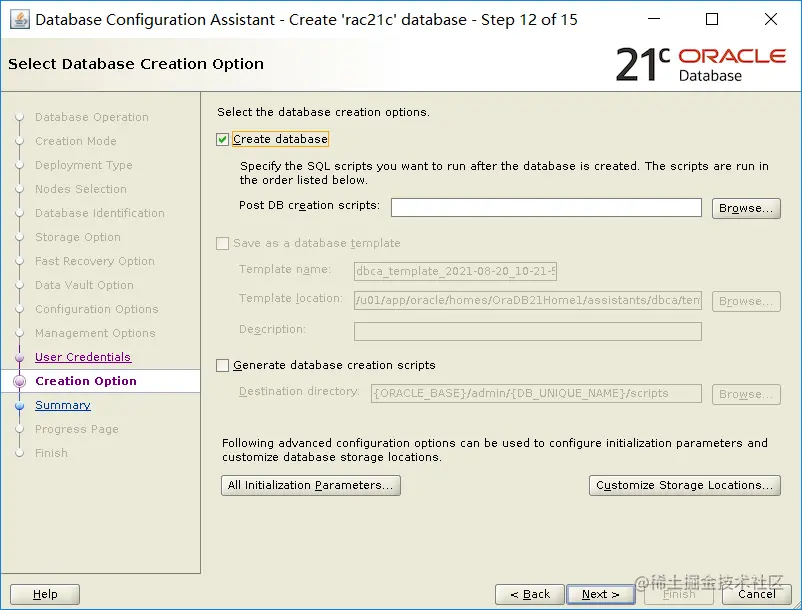
Task: Click Creation Mode step in sidebar
Action: pos(76,141)
